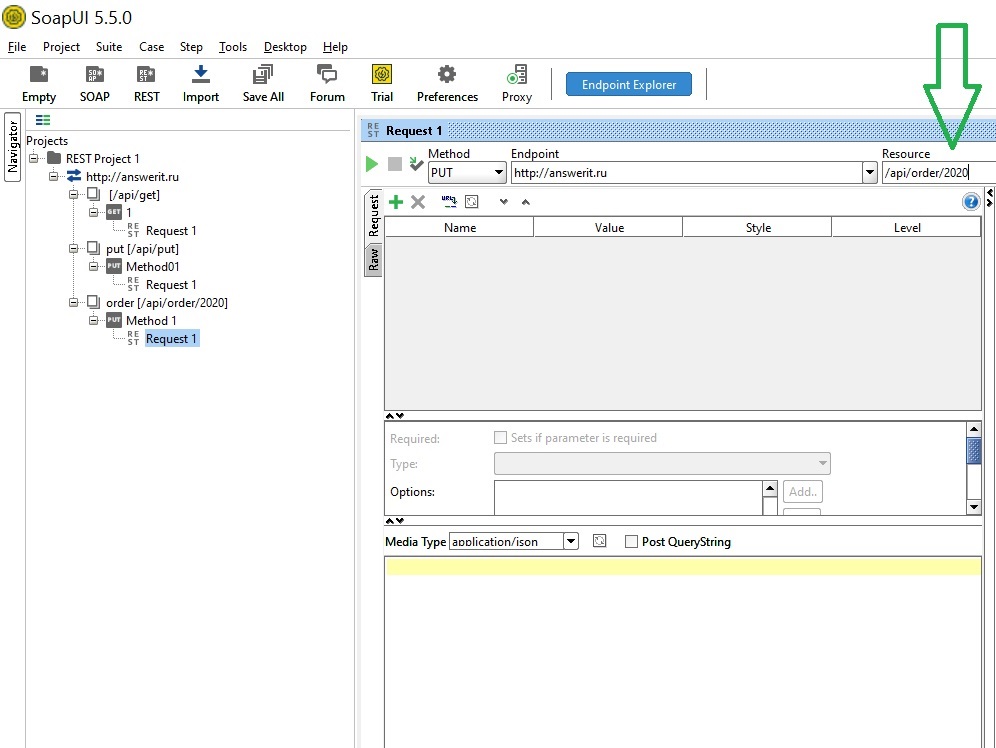The image size is (996, 748).
Task: Click the Resource path input field
Action: [x=939, y=173]
